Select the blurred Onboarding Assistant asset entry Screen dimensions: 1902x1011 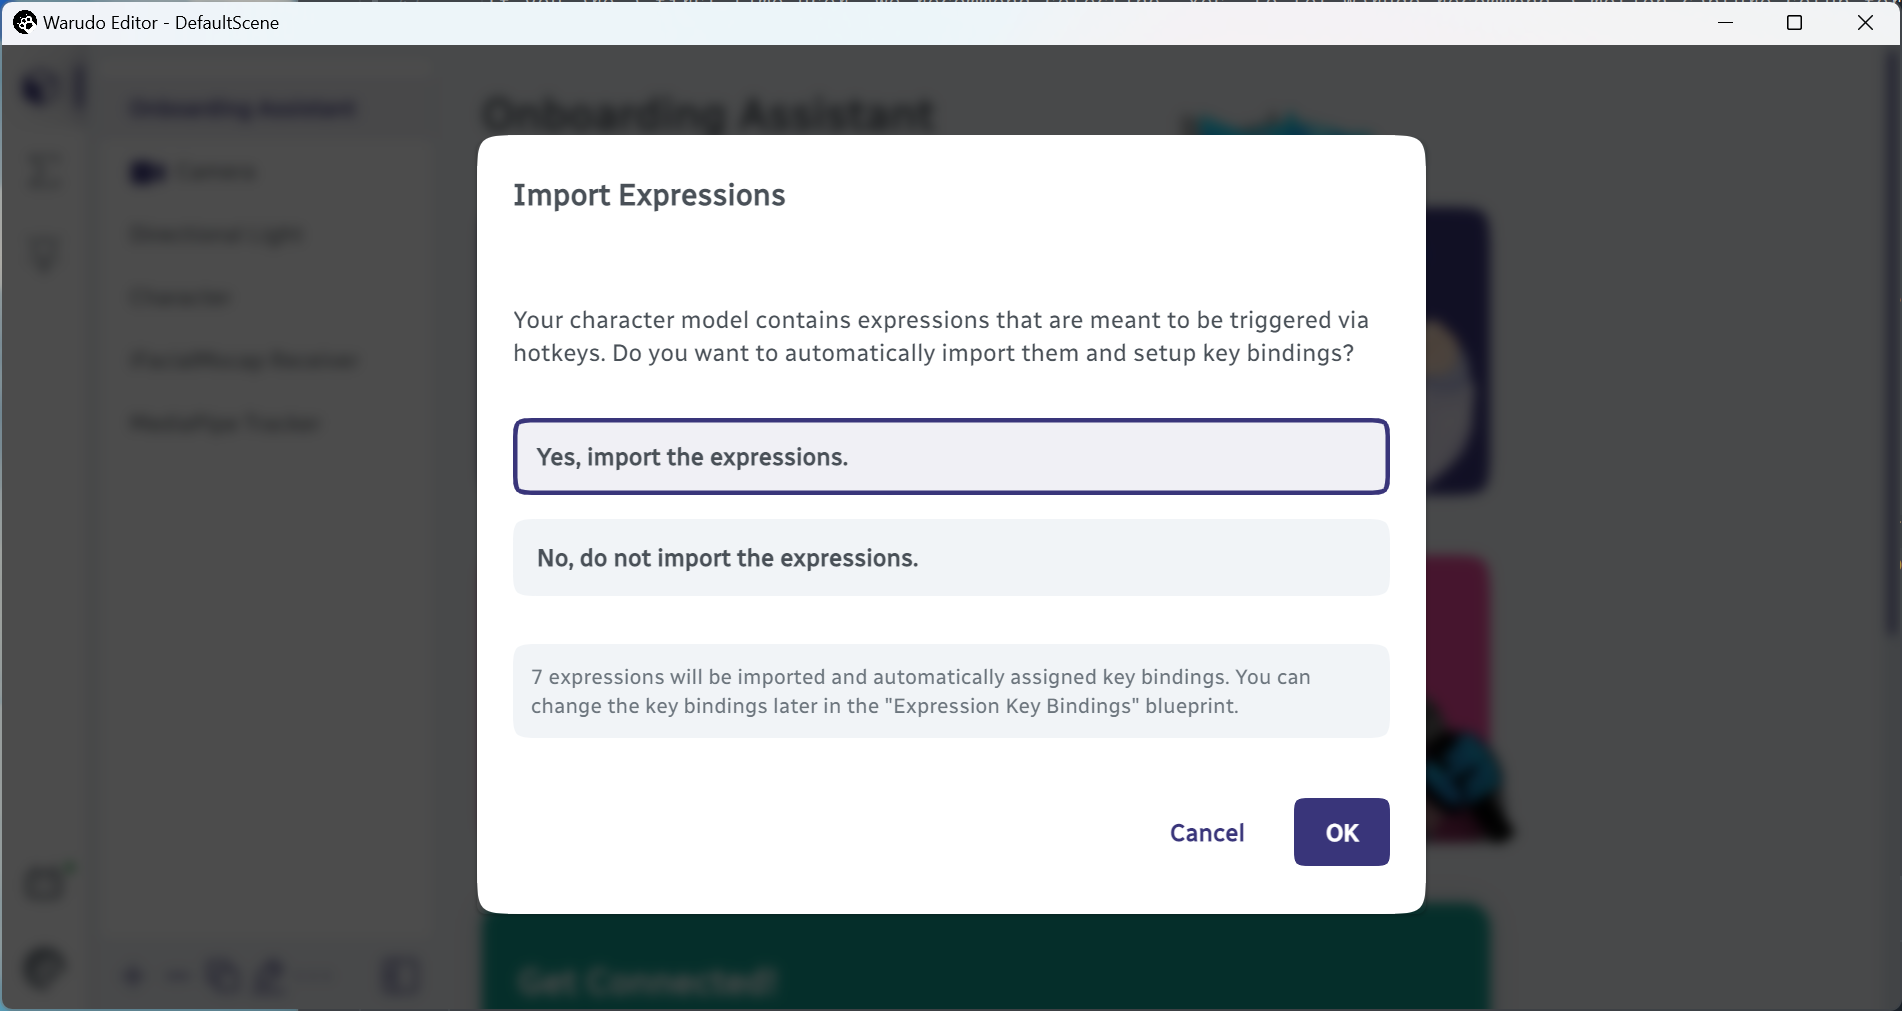pos(243,108)
